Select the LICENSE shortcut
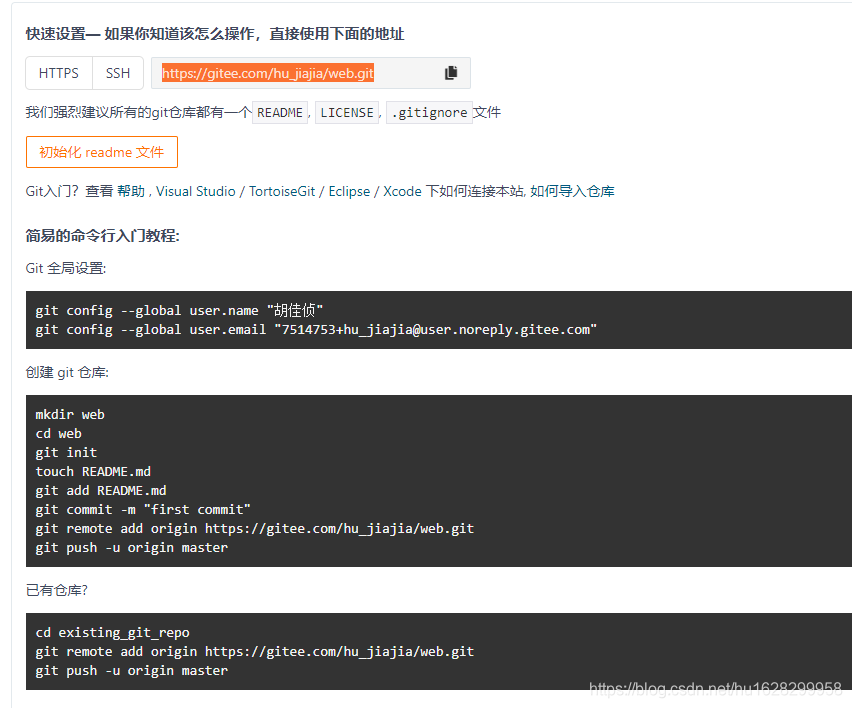The height and width of the screenshot is (708, 852). coord(346,112)
